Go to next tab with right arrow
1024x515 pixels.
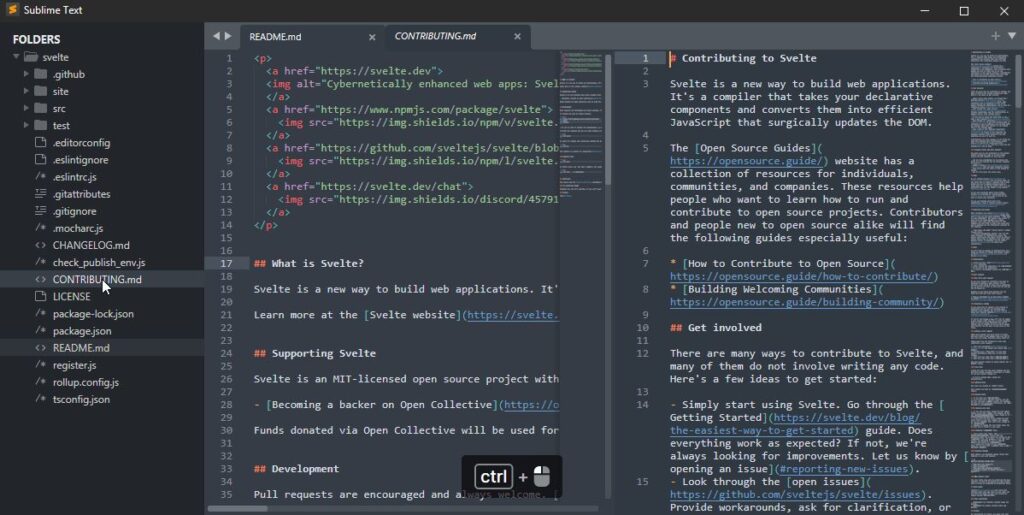(x=228, y=37)
